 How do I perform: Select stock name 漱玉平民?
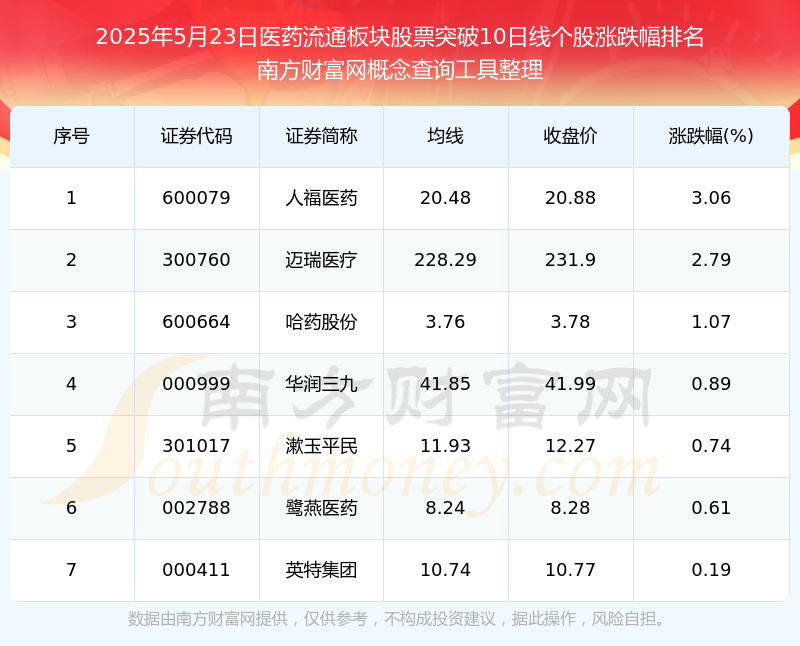pos(321,446)
